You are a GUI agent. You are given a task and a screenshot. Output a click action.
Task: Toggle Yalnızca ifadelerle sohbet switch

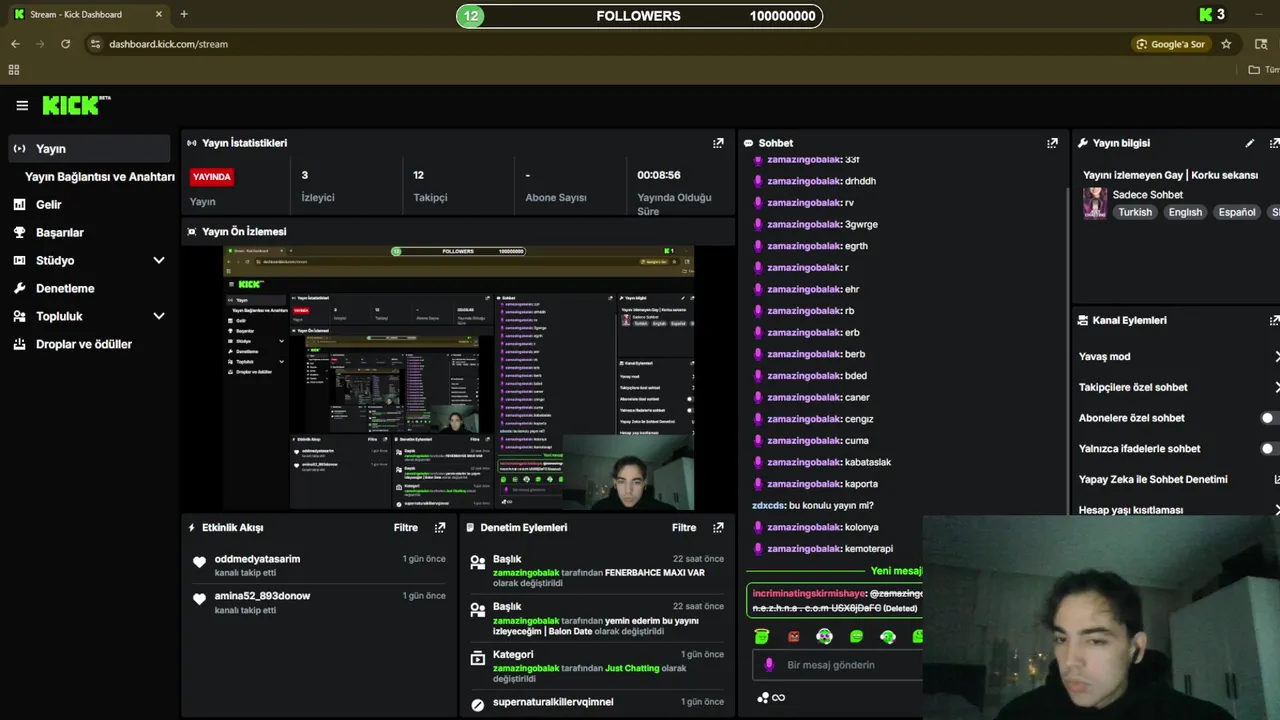1270,449
